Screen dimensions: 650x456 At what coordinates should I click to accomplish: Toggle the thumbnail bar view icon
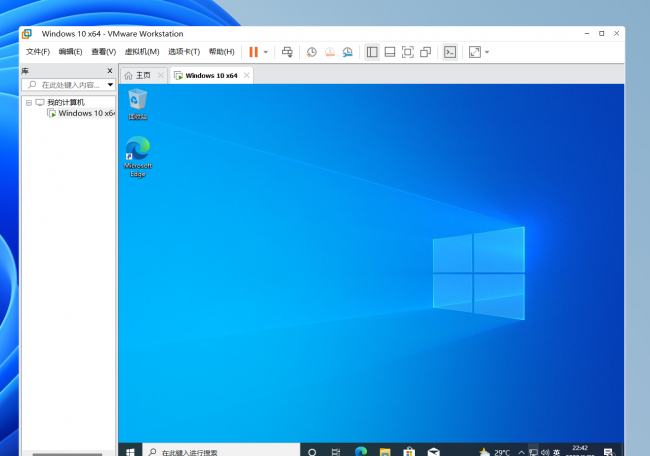click(x=390, y=52)
